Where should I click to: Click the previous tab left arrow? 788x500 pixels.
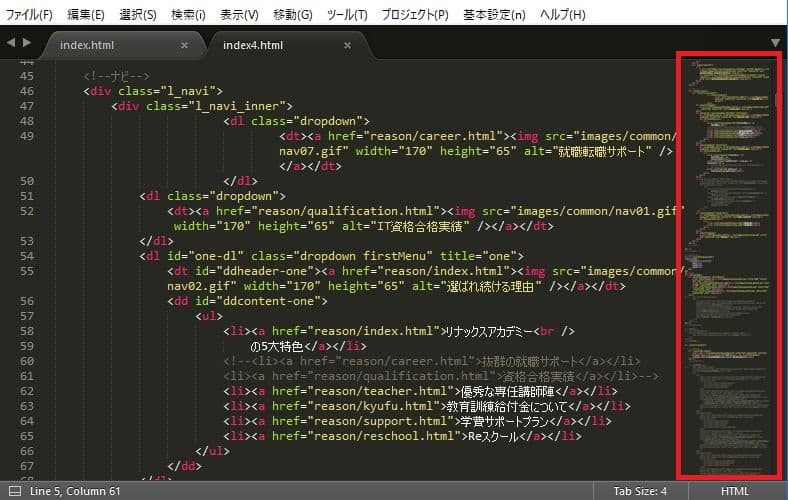pos(11,43)
